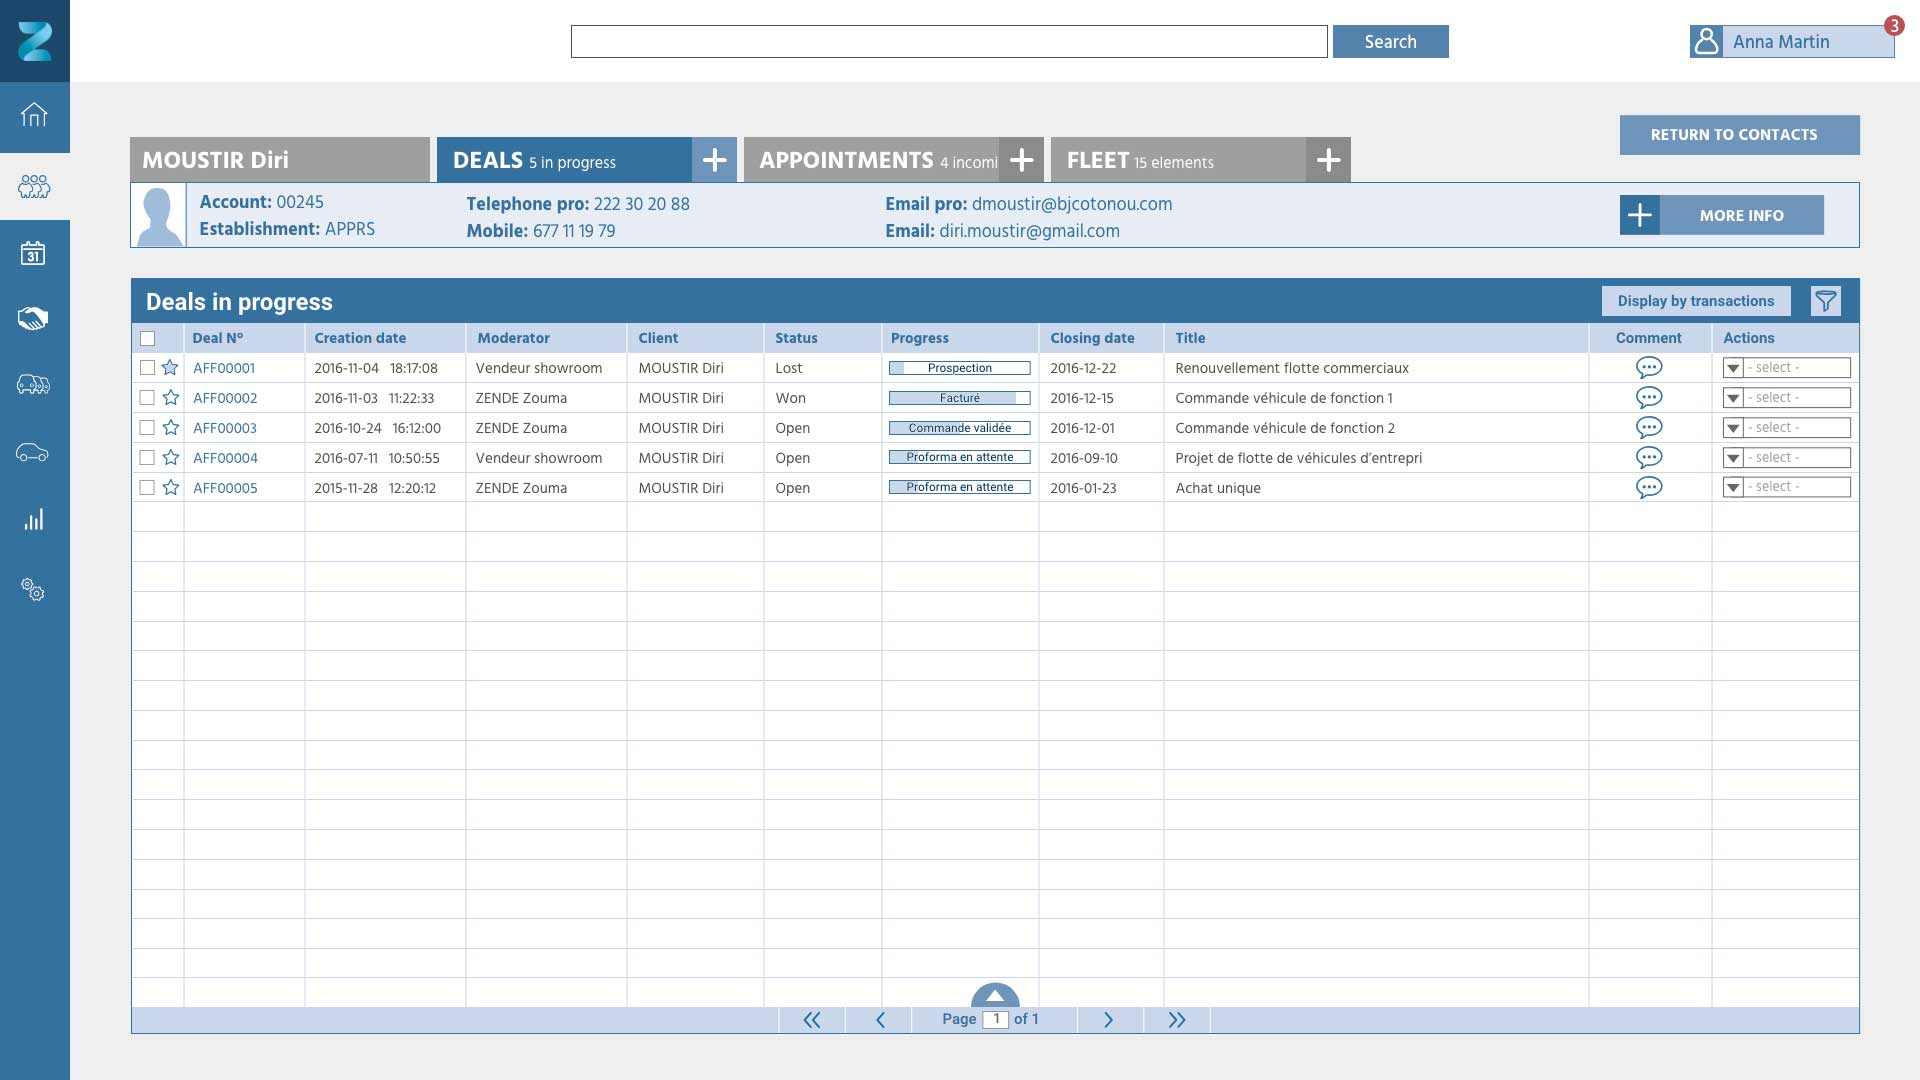Select the MOUSTIR Diri contact tab
Viewport: 1920px width, 1080px height.
click(280, 160)
